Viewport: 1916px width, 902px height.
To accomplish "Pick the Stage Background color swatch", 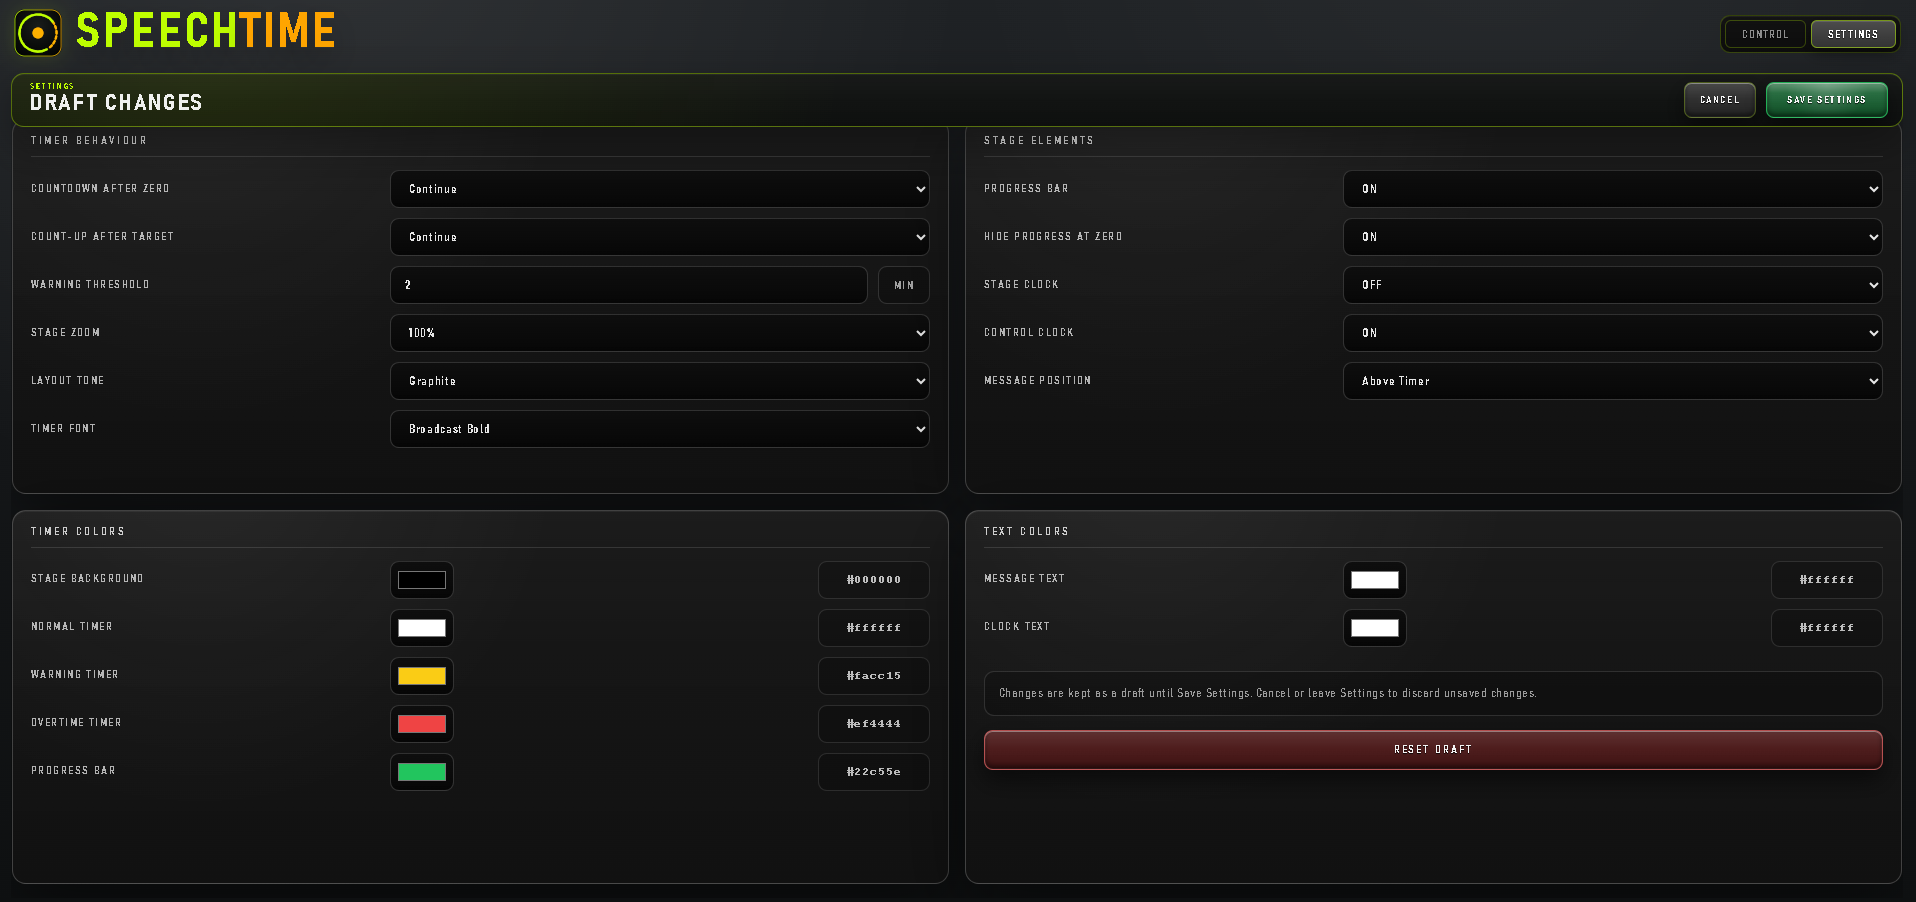I will click(422, 580).
